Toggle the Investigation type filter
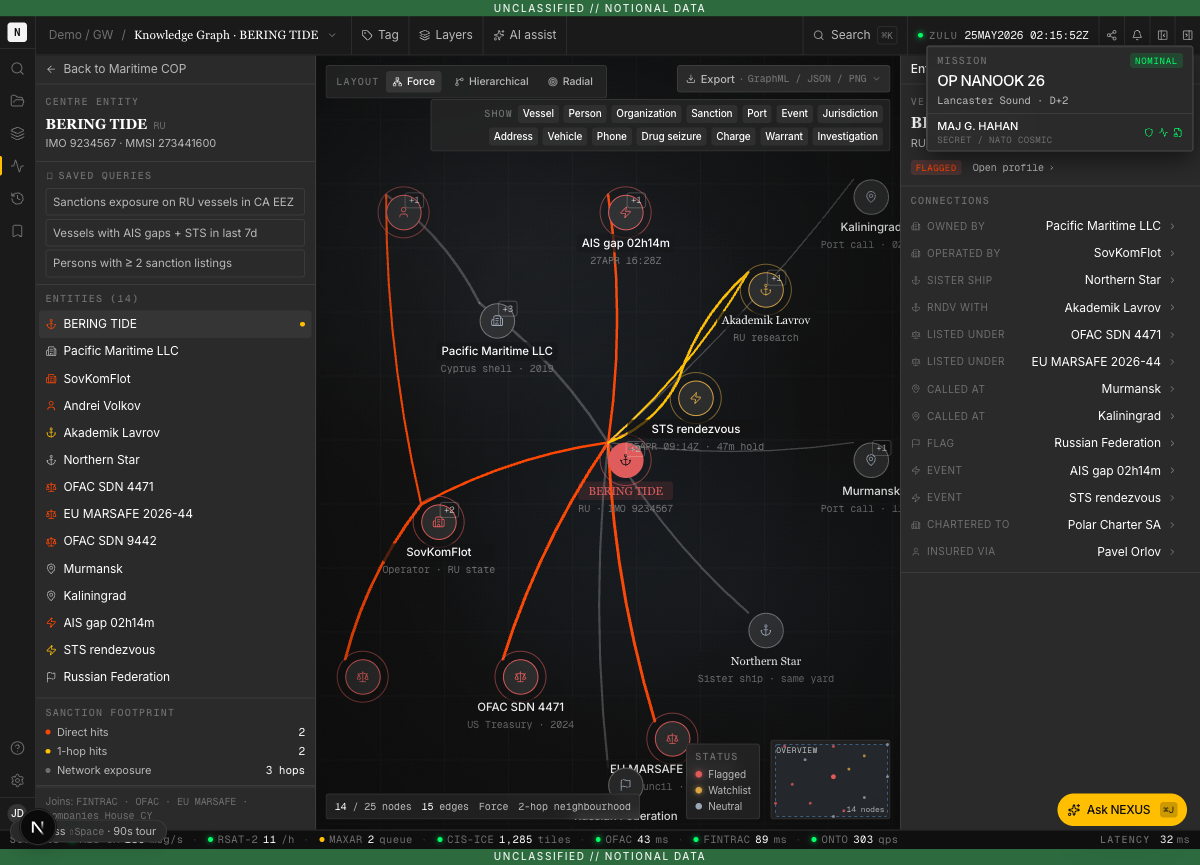 click(x=847, y=137)
